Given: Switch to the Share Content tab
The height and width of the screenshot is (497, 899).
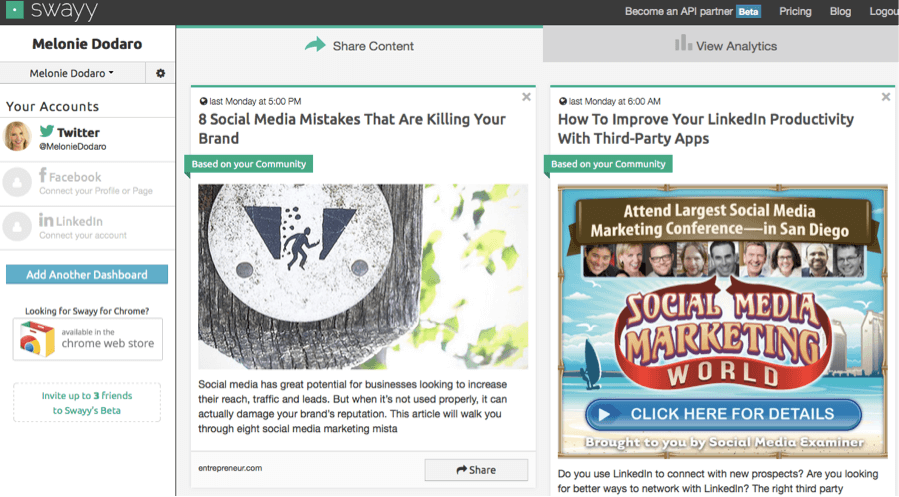Looking at the screenshot, I should coord(359,46).
